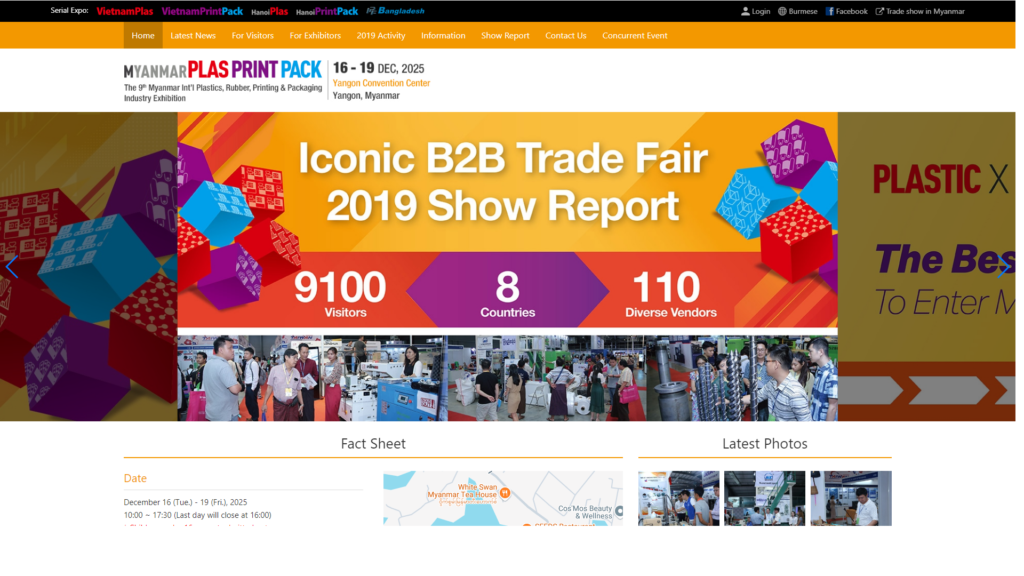Image resolution: width=1024 pixels, height=576 pixels.
Task: Click the orange Date heading
Action: click(x=135, y=478)
